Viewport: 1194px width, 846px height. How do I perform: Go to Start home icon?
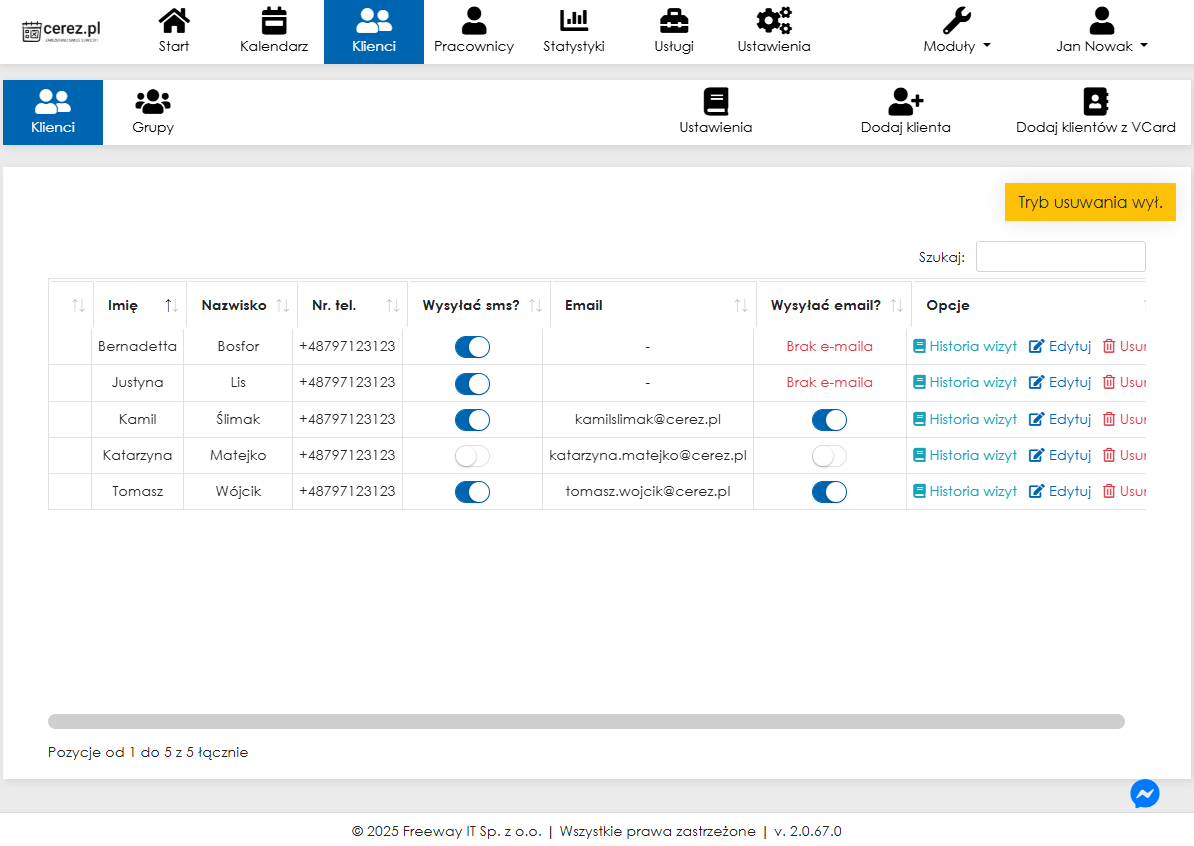point(174,22)
